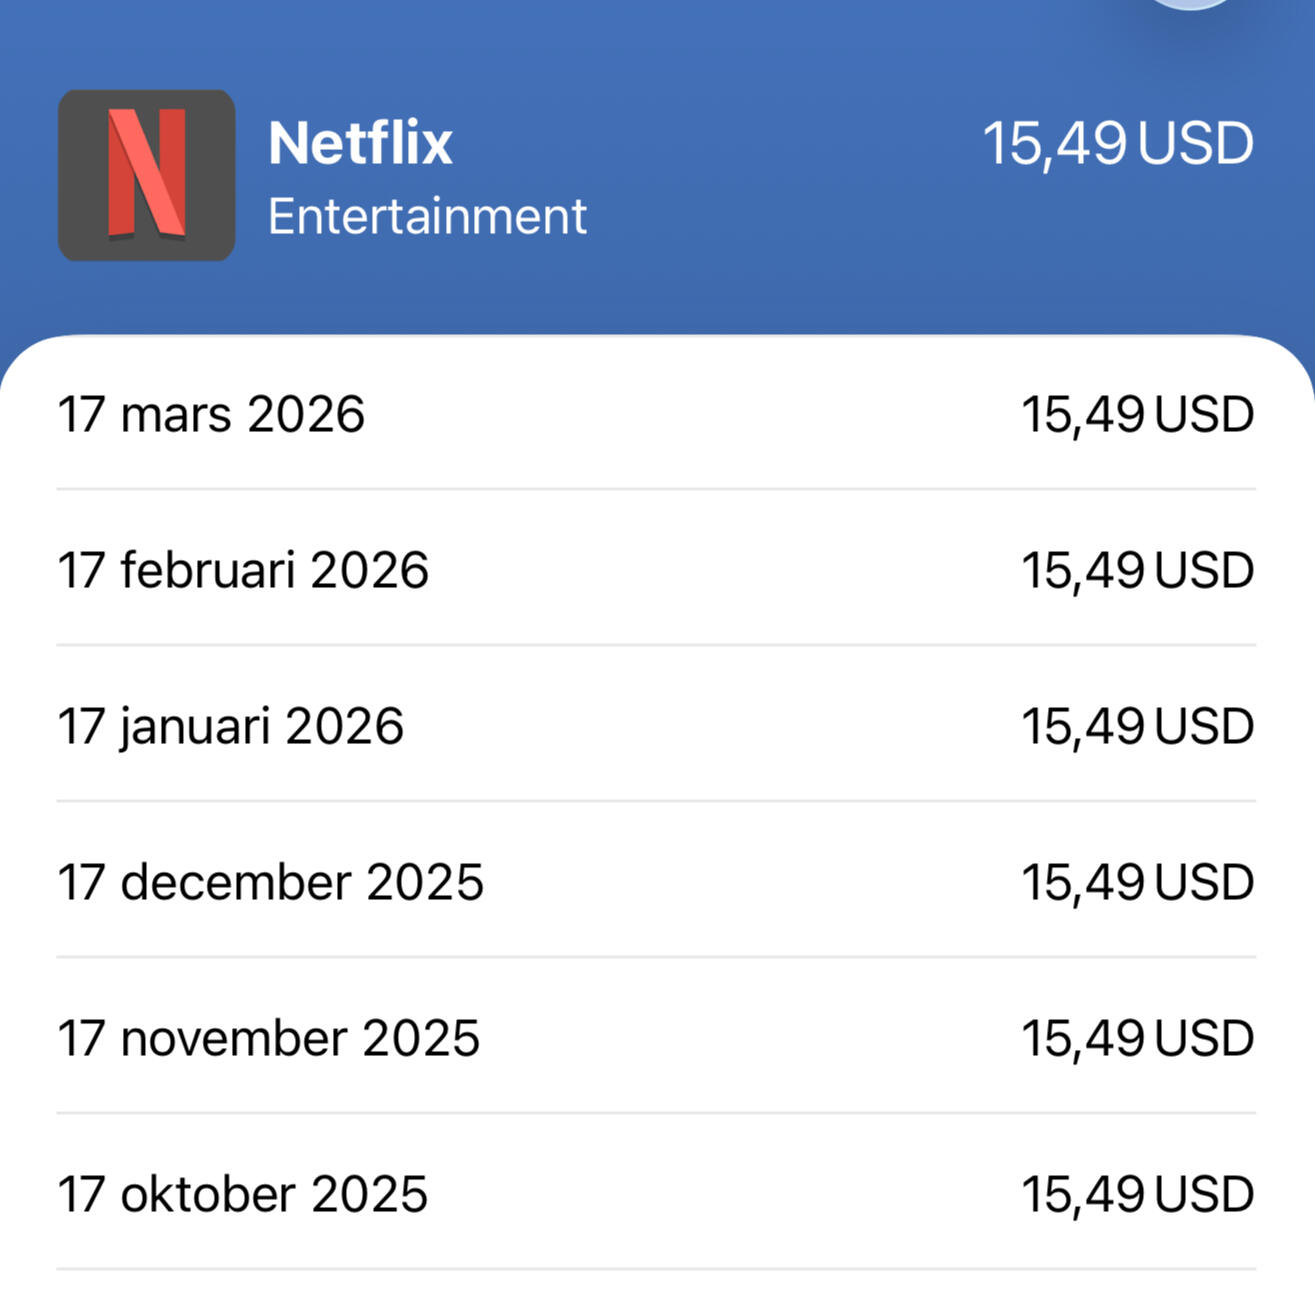Image resolution: width=1315 pixels, height=1315 pixels.
Task: Select the 17 oktober 2025 date
Action: coord(242,1194)
